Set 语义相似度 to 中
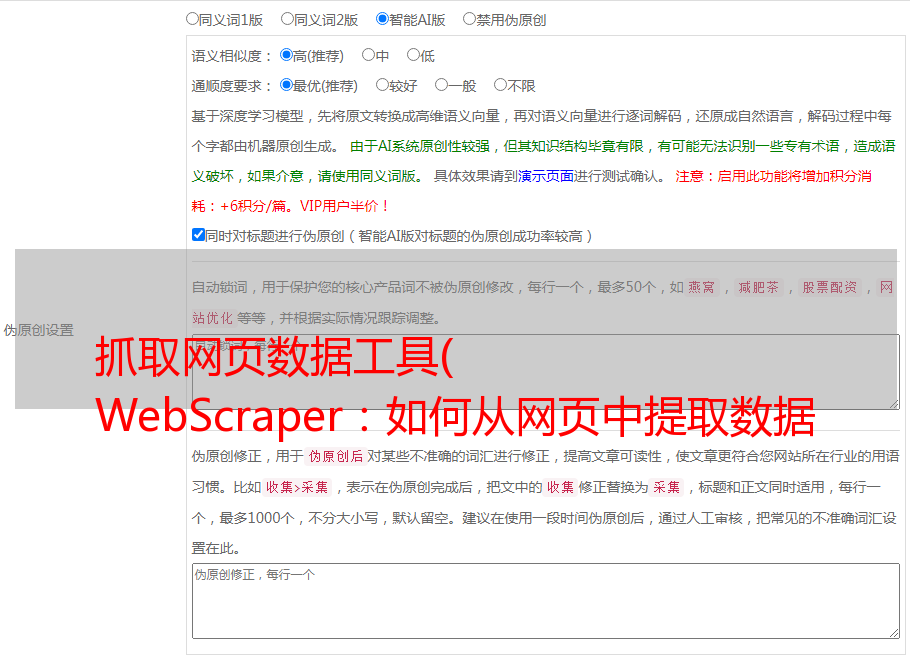Screen dimensions: 911x658 click(368, 55)
